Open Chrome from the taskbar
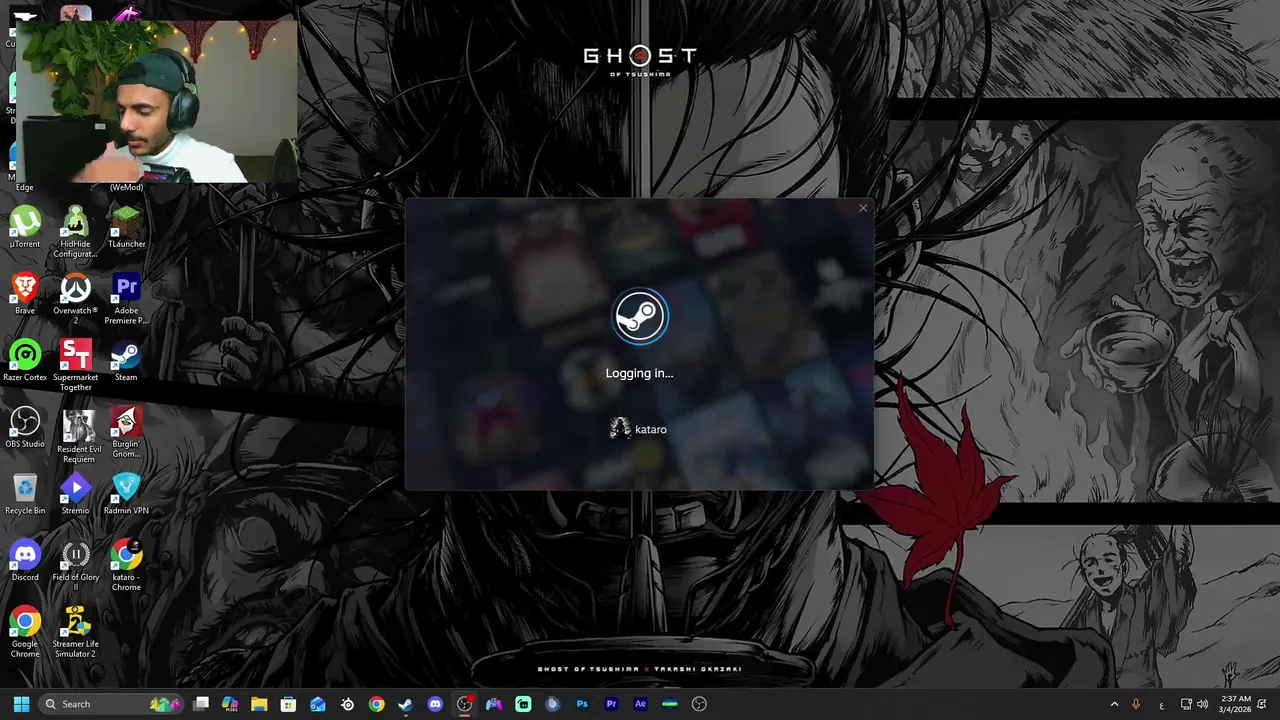Screen dimensions: 1280x720 click(376, 704)
